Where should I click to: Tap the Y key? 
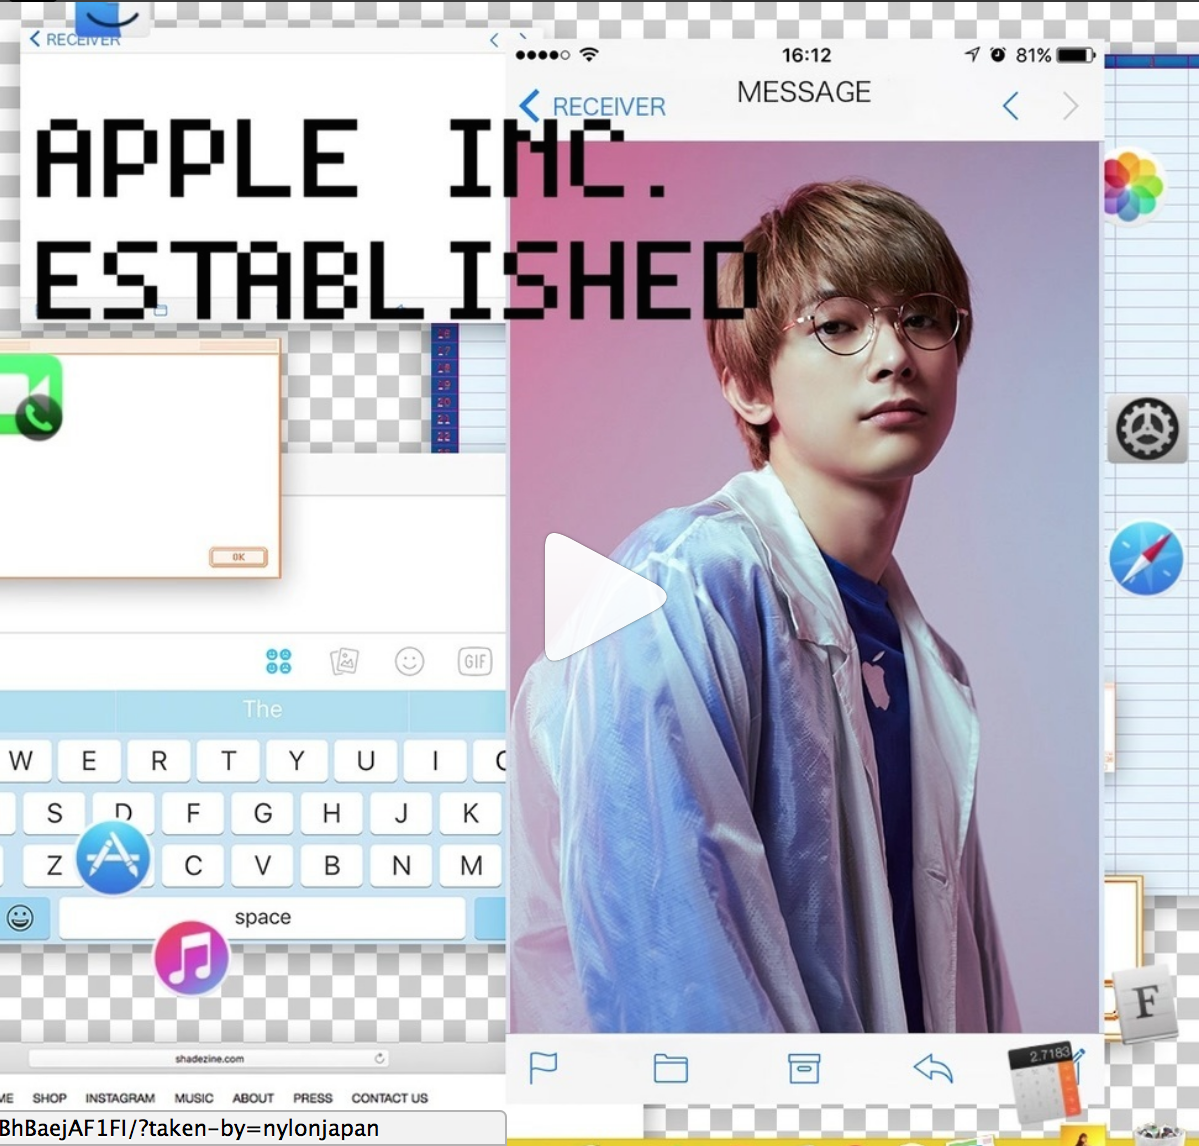point(297,761)
